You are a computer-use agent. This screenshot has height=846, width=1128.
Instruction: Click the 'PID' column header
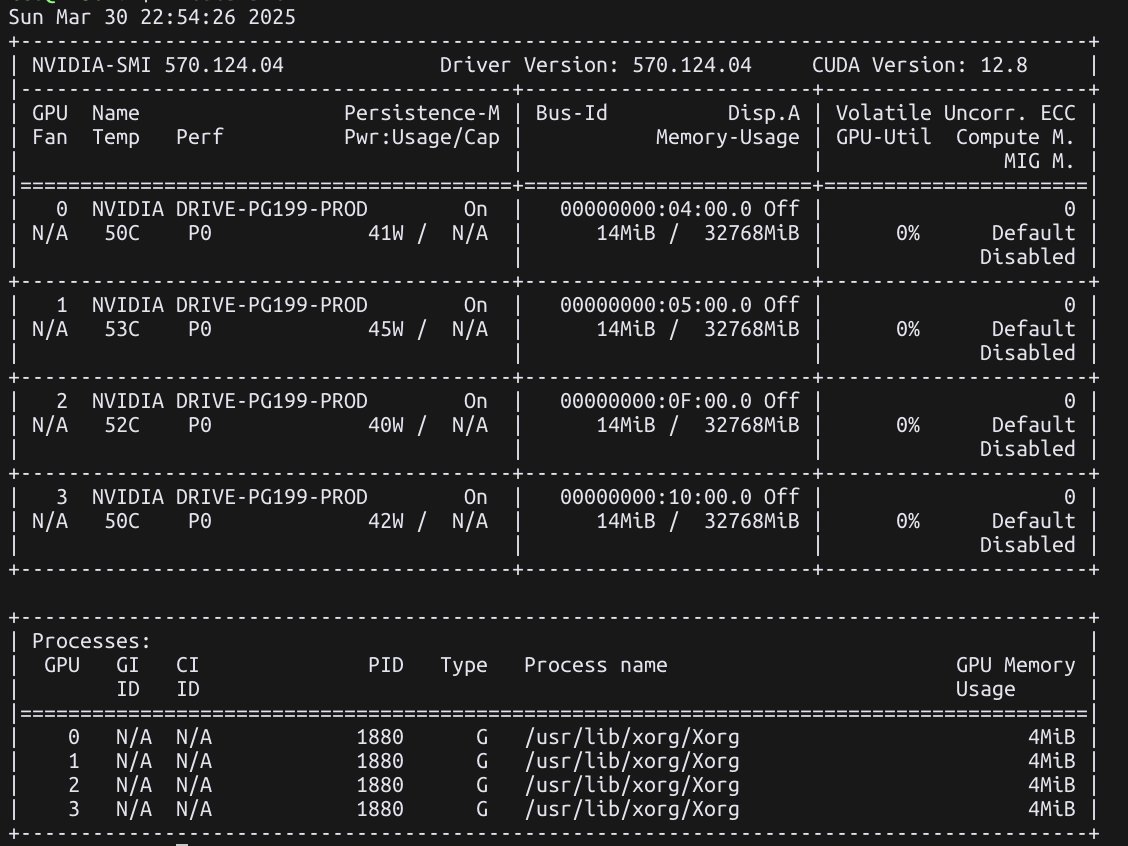pos(386,665)
